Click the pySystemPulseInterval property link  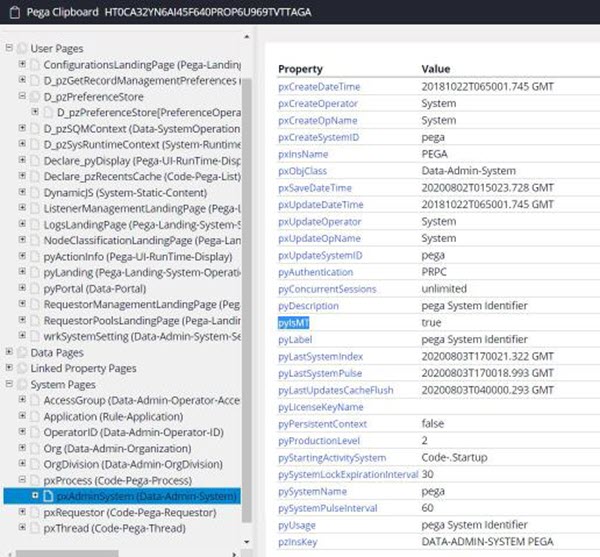pyautogui.click(x=329, y=508)
